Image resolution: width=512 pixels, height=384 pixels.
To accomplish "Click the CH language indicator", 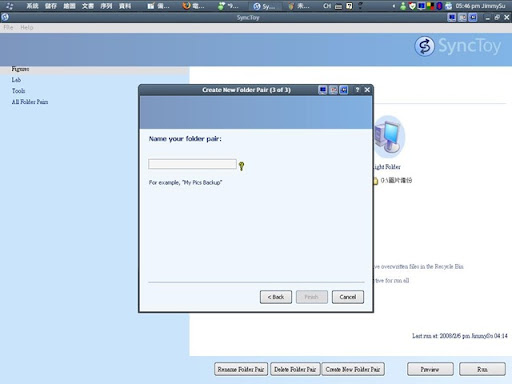I will 327,6.
